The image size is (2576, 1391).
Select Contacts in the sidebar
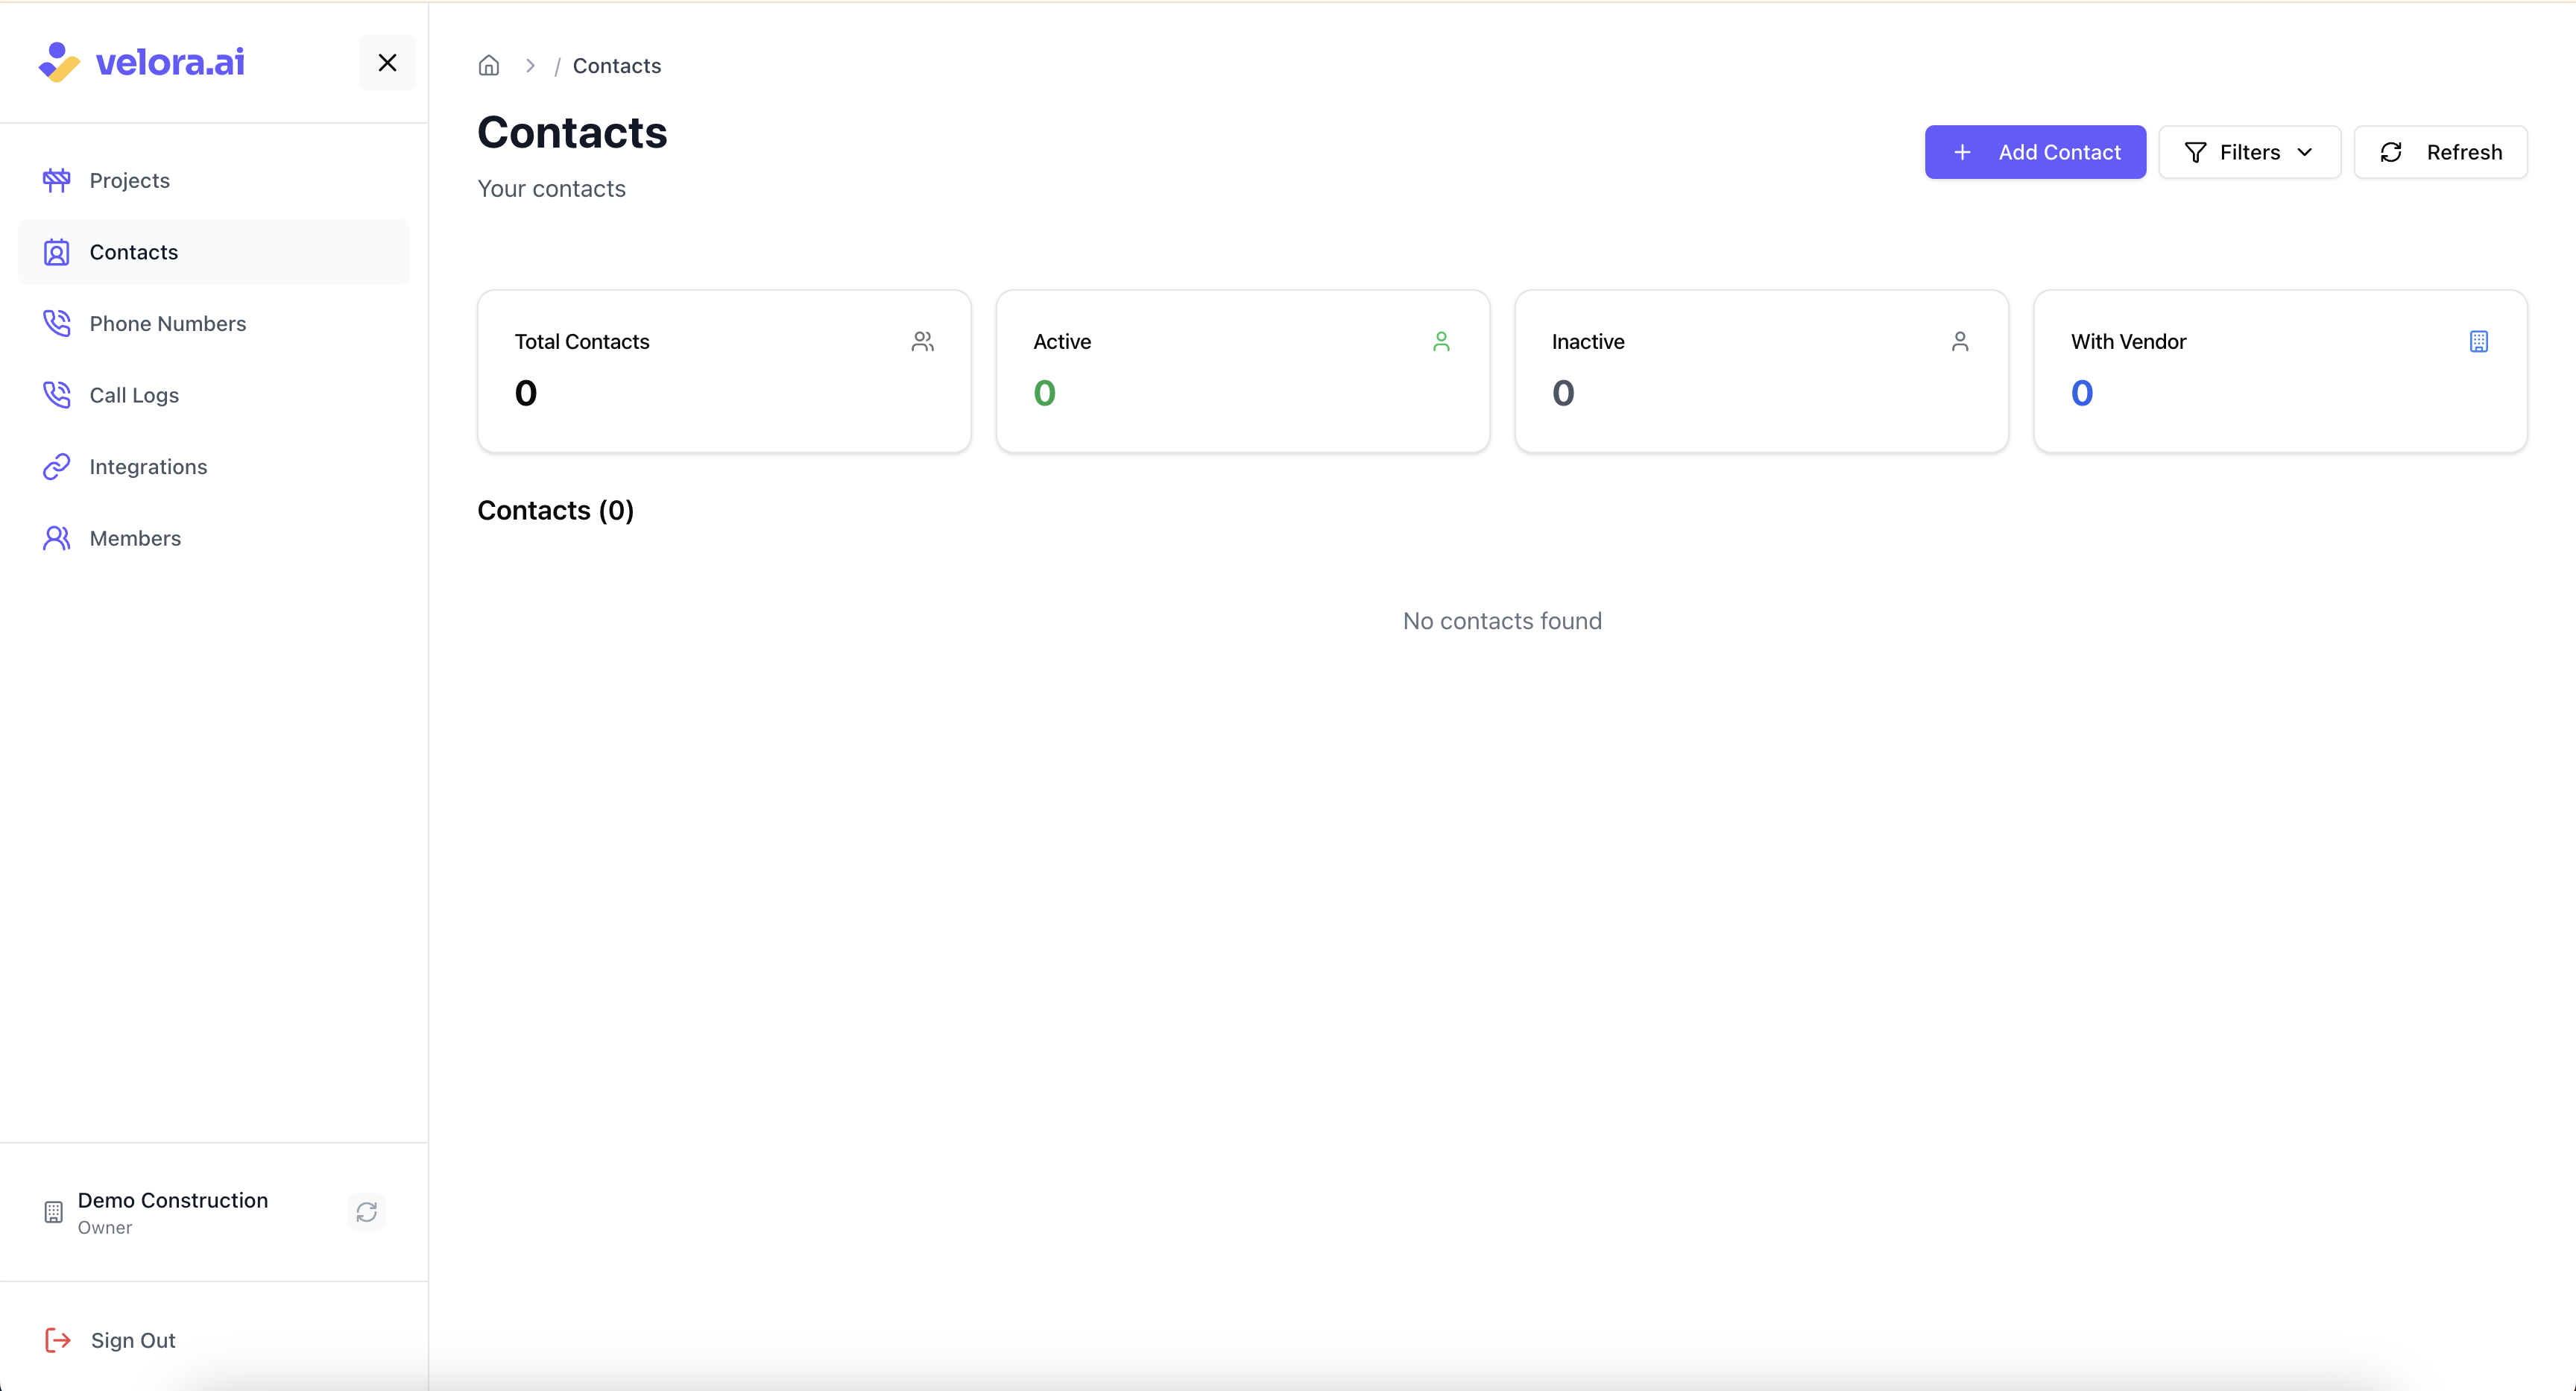213,252
